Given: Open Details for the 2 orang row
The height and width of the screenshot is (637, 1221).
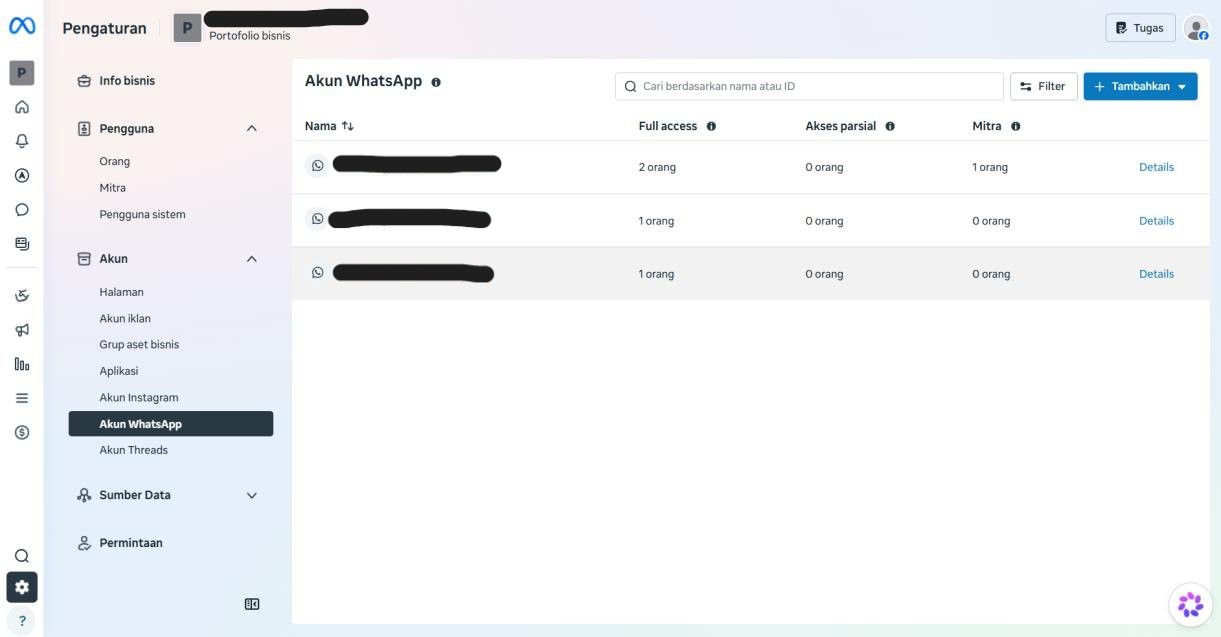Looking at the screenshot, I should [1156, 167].
